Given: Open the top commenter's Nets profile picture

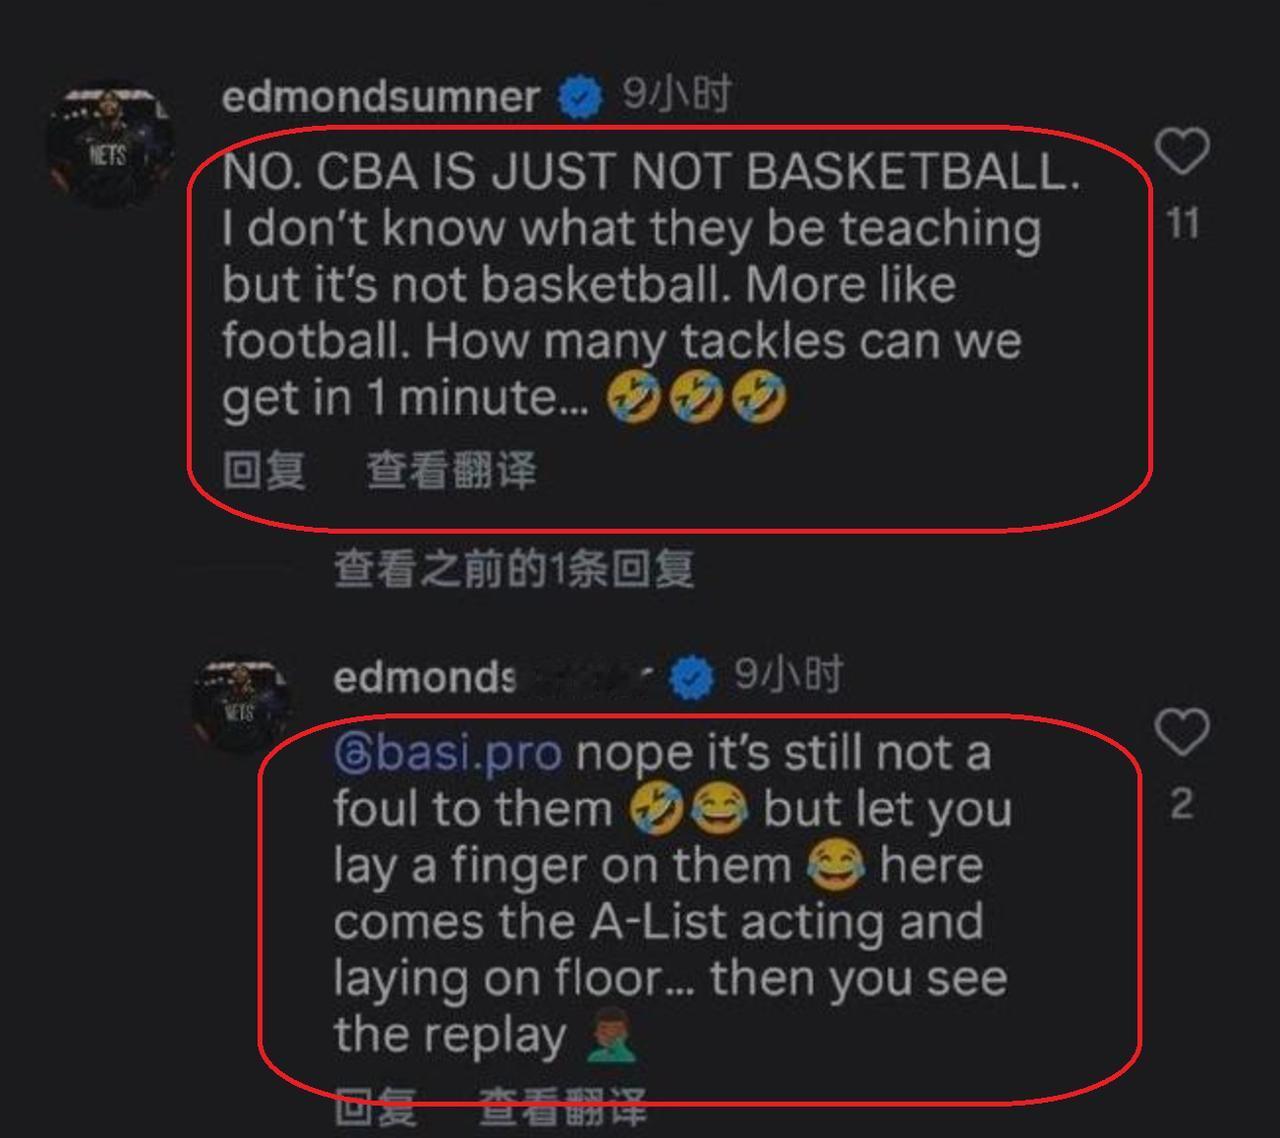Looking at the screenshot, I should tap(111, 146).
